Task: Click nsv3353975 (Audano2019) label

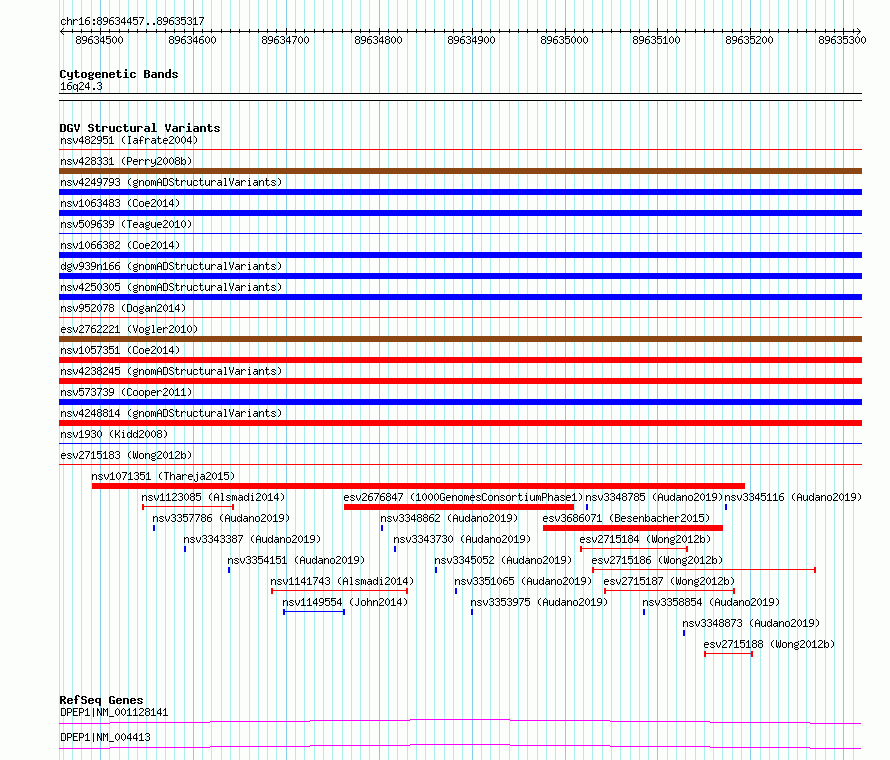Action: (x=539, y=602)
